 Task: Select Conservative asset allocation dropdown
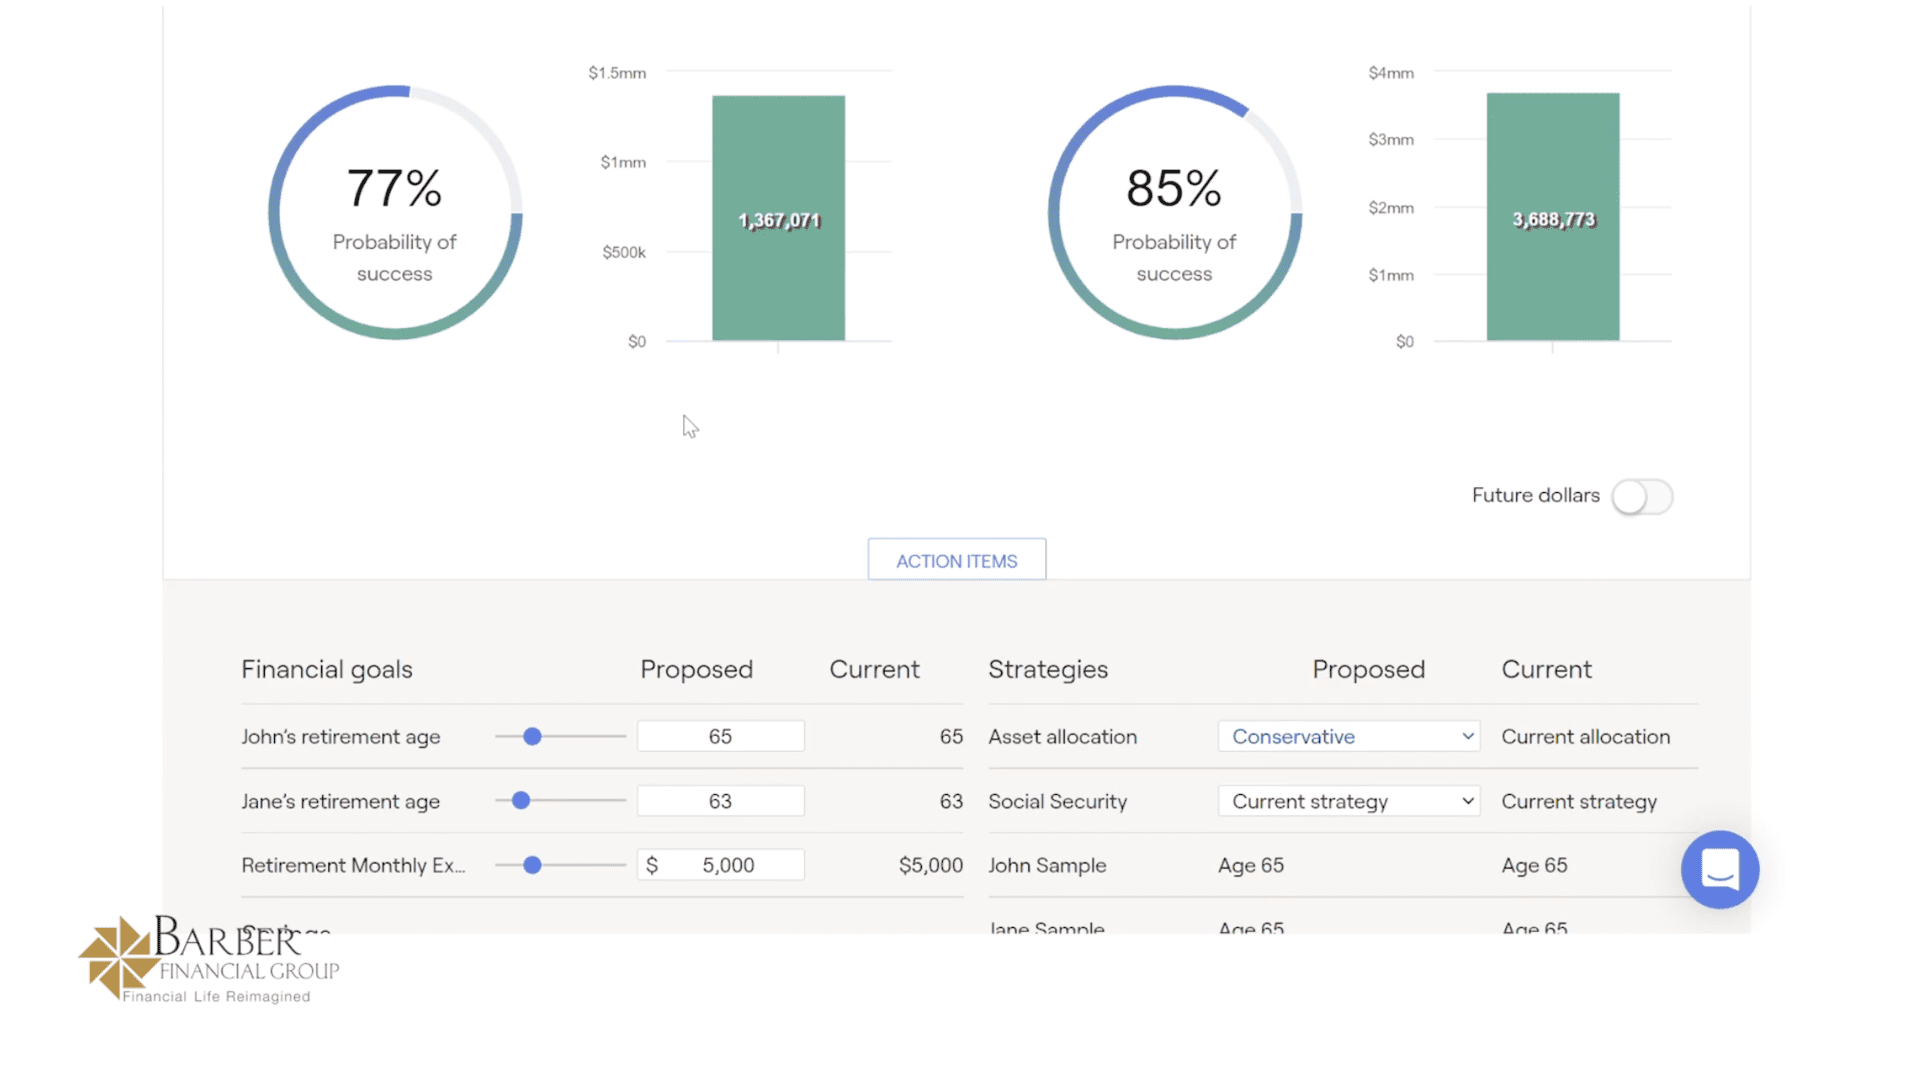click(1346, 737)
